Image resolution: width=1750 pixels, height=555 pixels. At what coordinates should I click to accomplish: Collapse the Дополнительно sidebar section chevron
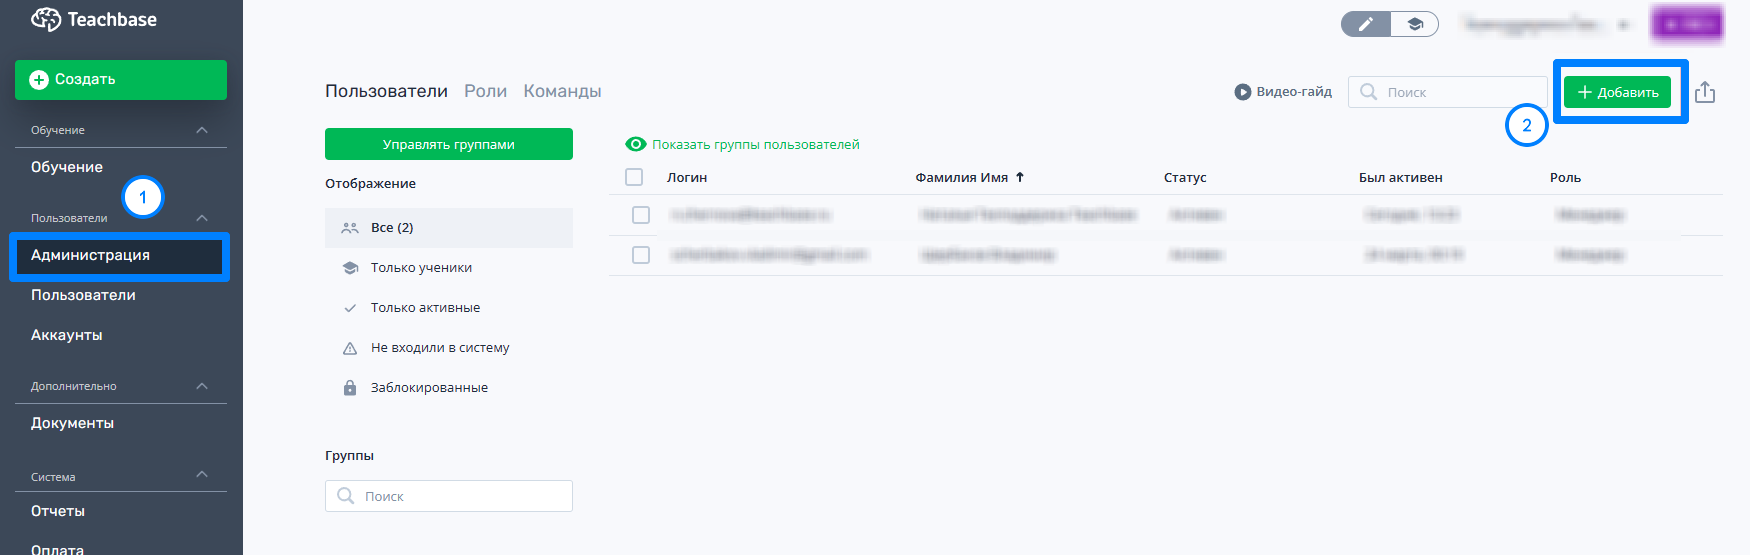pos(202,386)
